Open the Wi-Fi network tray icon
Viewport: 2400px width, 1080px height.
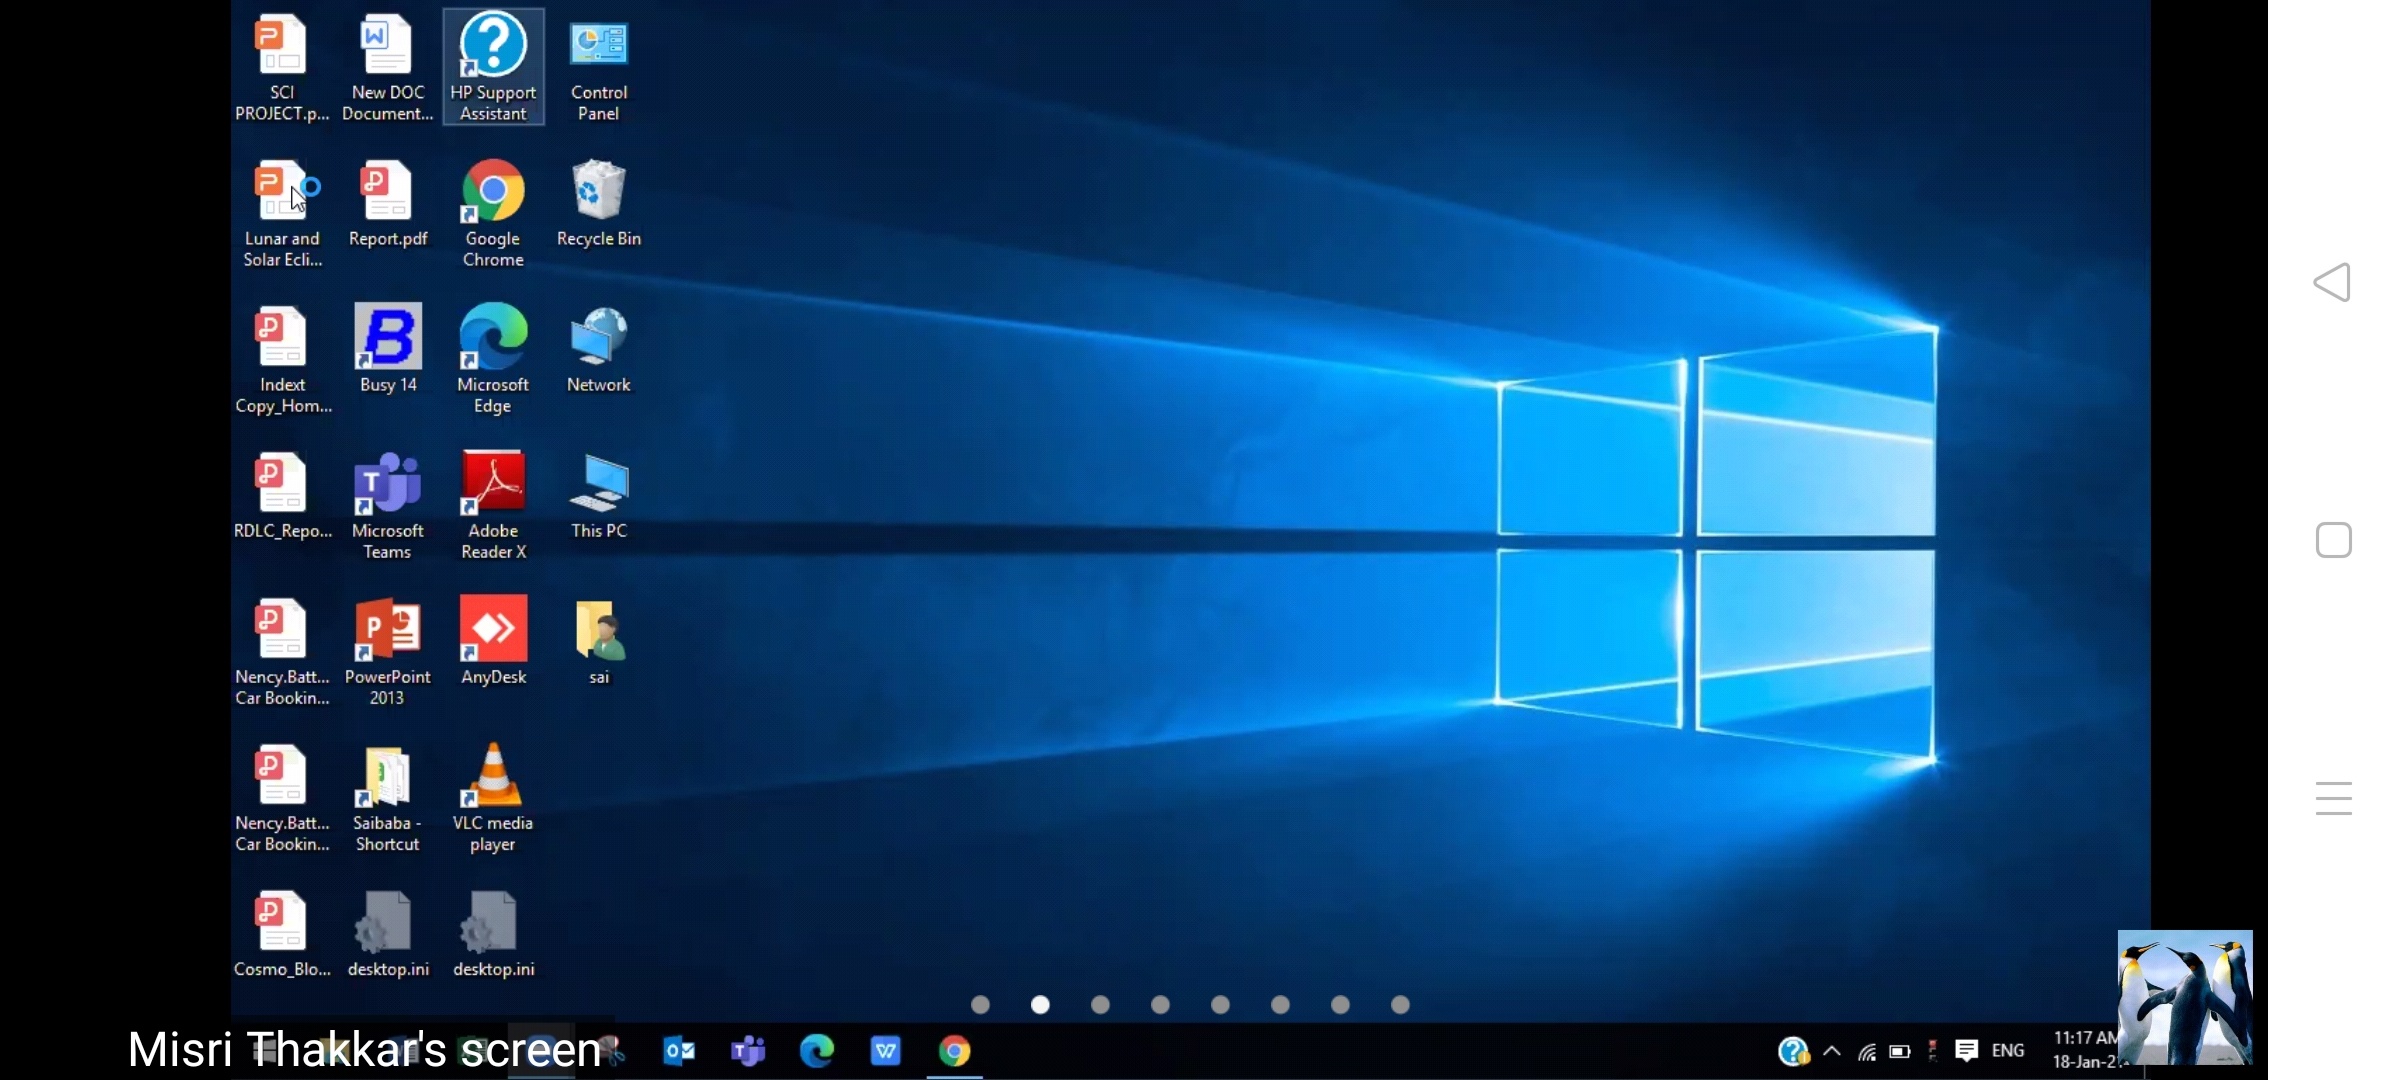[1867, 1051]
